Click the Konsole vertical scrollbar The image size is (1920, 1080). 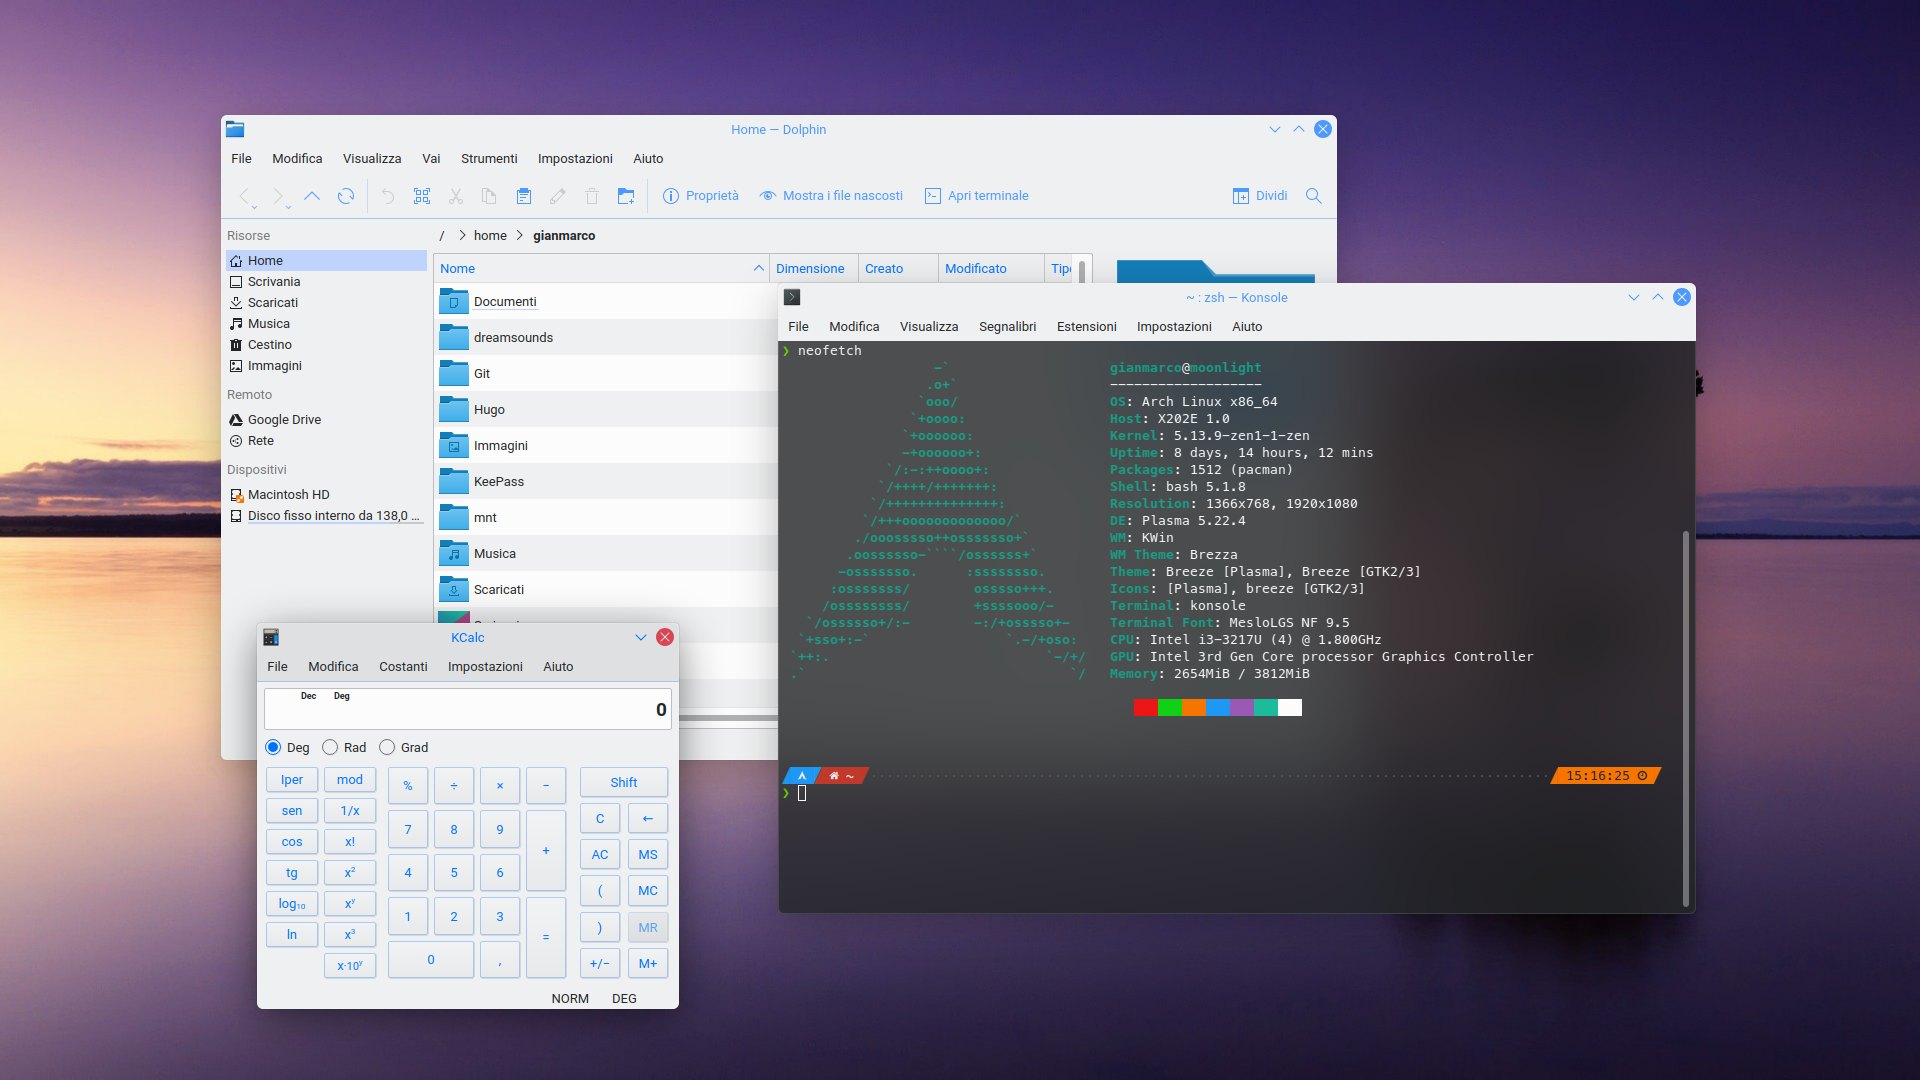click(1686, 718)
